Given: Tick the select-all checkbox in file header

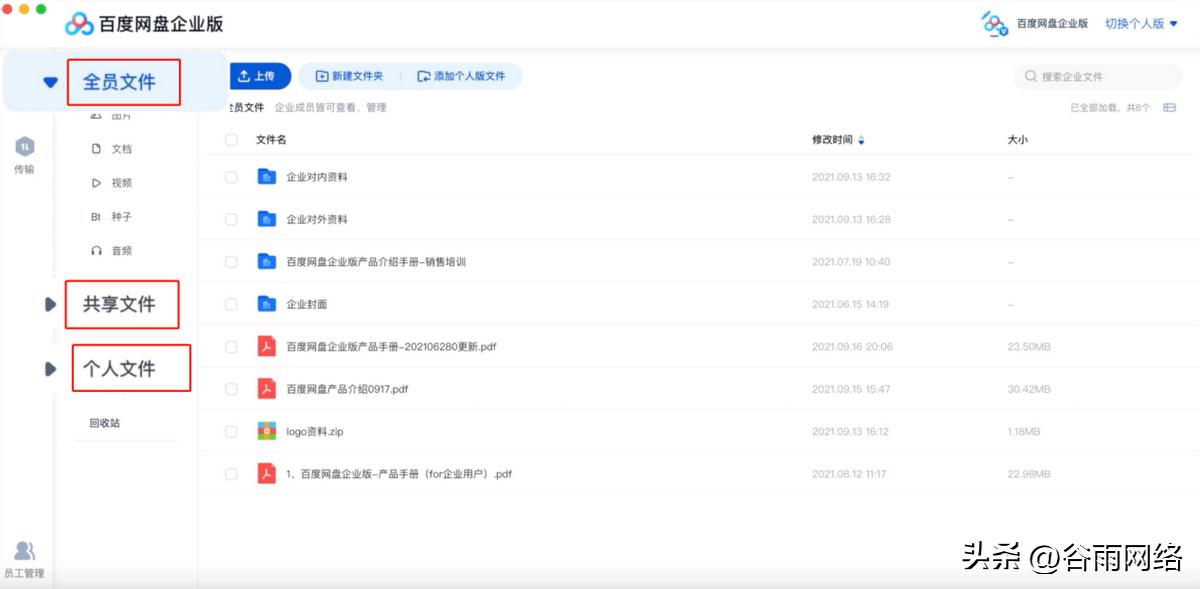Looking at the screenshot, I should coord(230,139).
